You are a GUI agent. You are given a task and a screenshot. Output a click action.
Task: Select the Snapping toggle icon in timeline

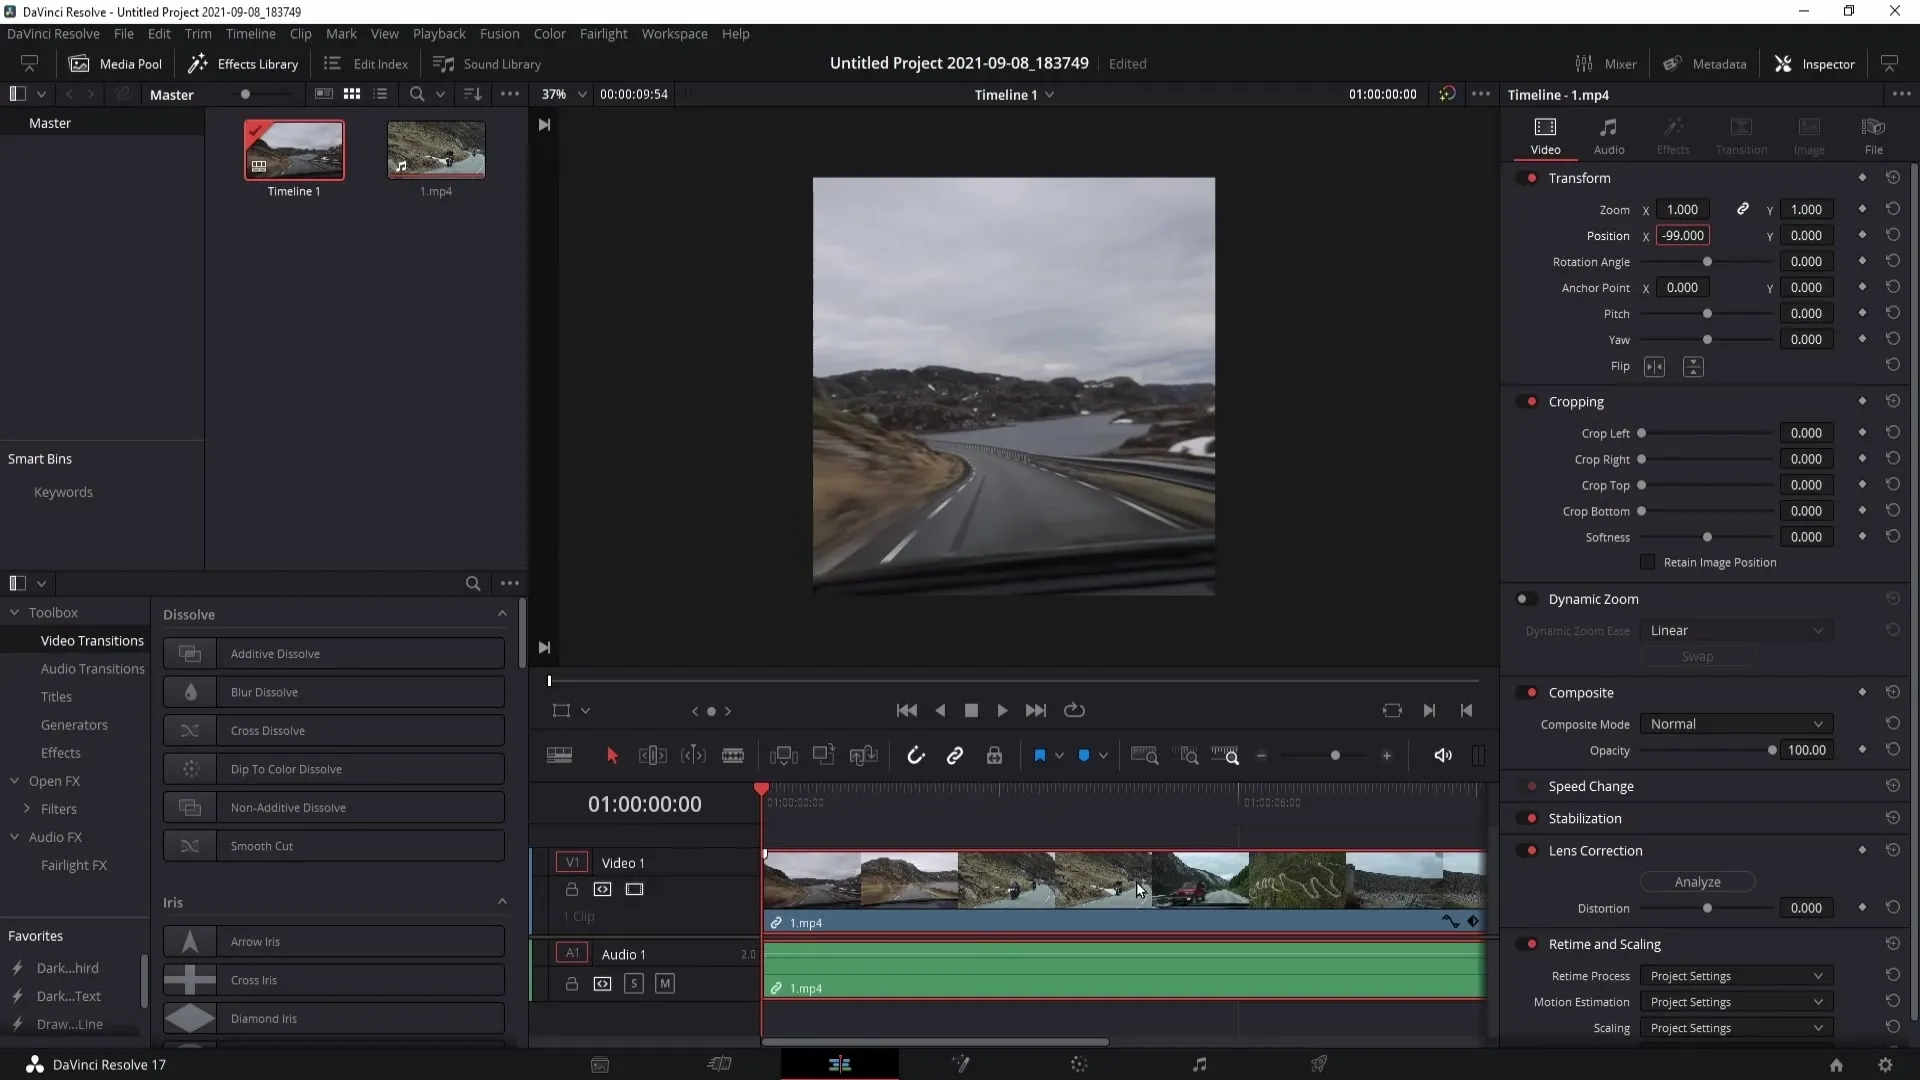pos(916,756)
